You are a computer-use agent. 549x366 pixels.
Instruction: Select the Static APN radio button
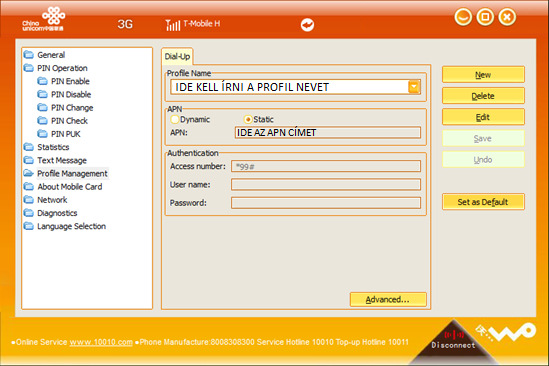coord(248,119)
